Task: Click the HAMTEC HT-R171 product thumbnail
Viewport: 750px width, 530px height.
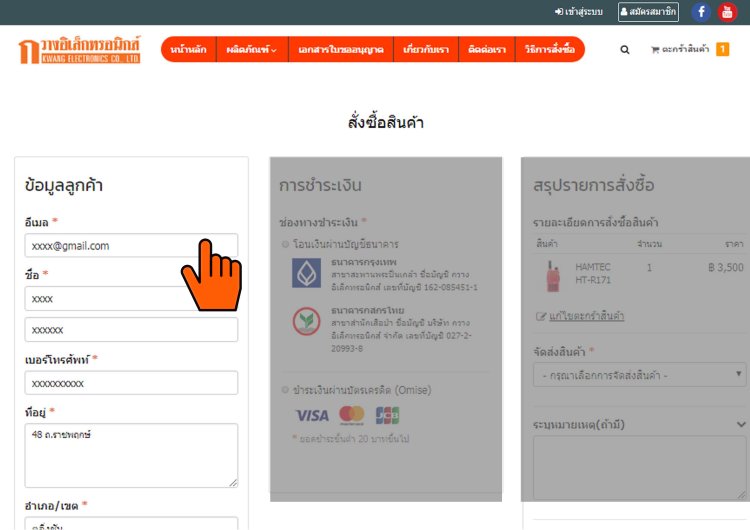Action: point(551,275)
